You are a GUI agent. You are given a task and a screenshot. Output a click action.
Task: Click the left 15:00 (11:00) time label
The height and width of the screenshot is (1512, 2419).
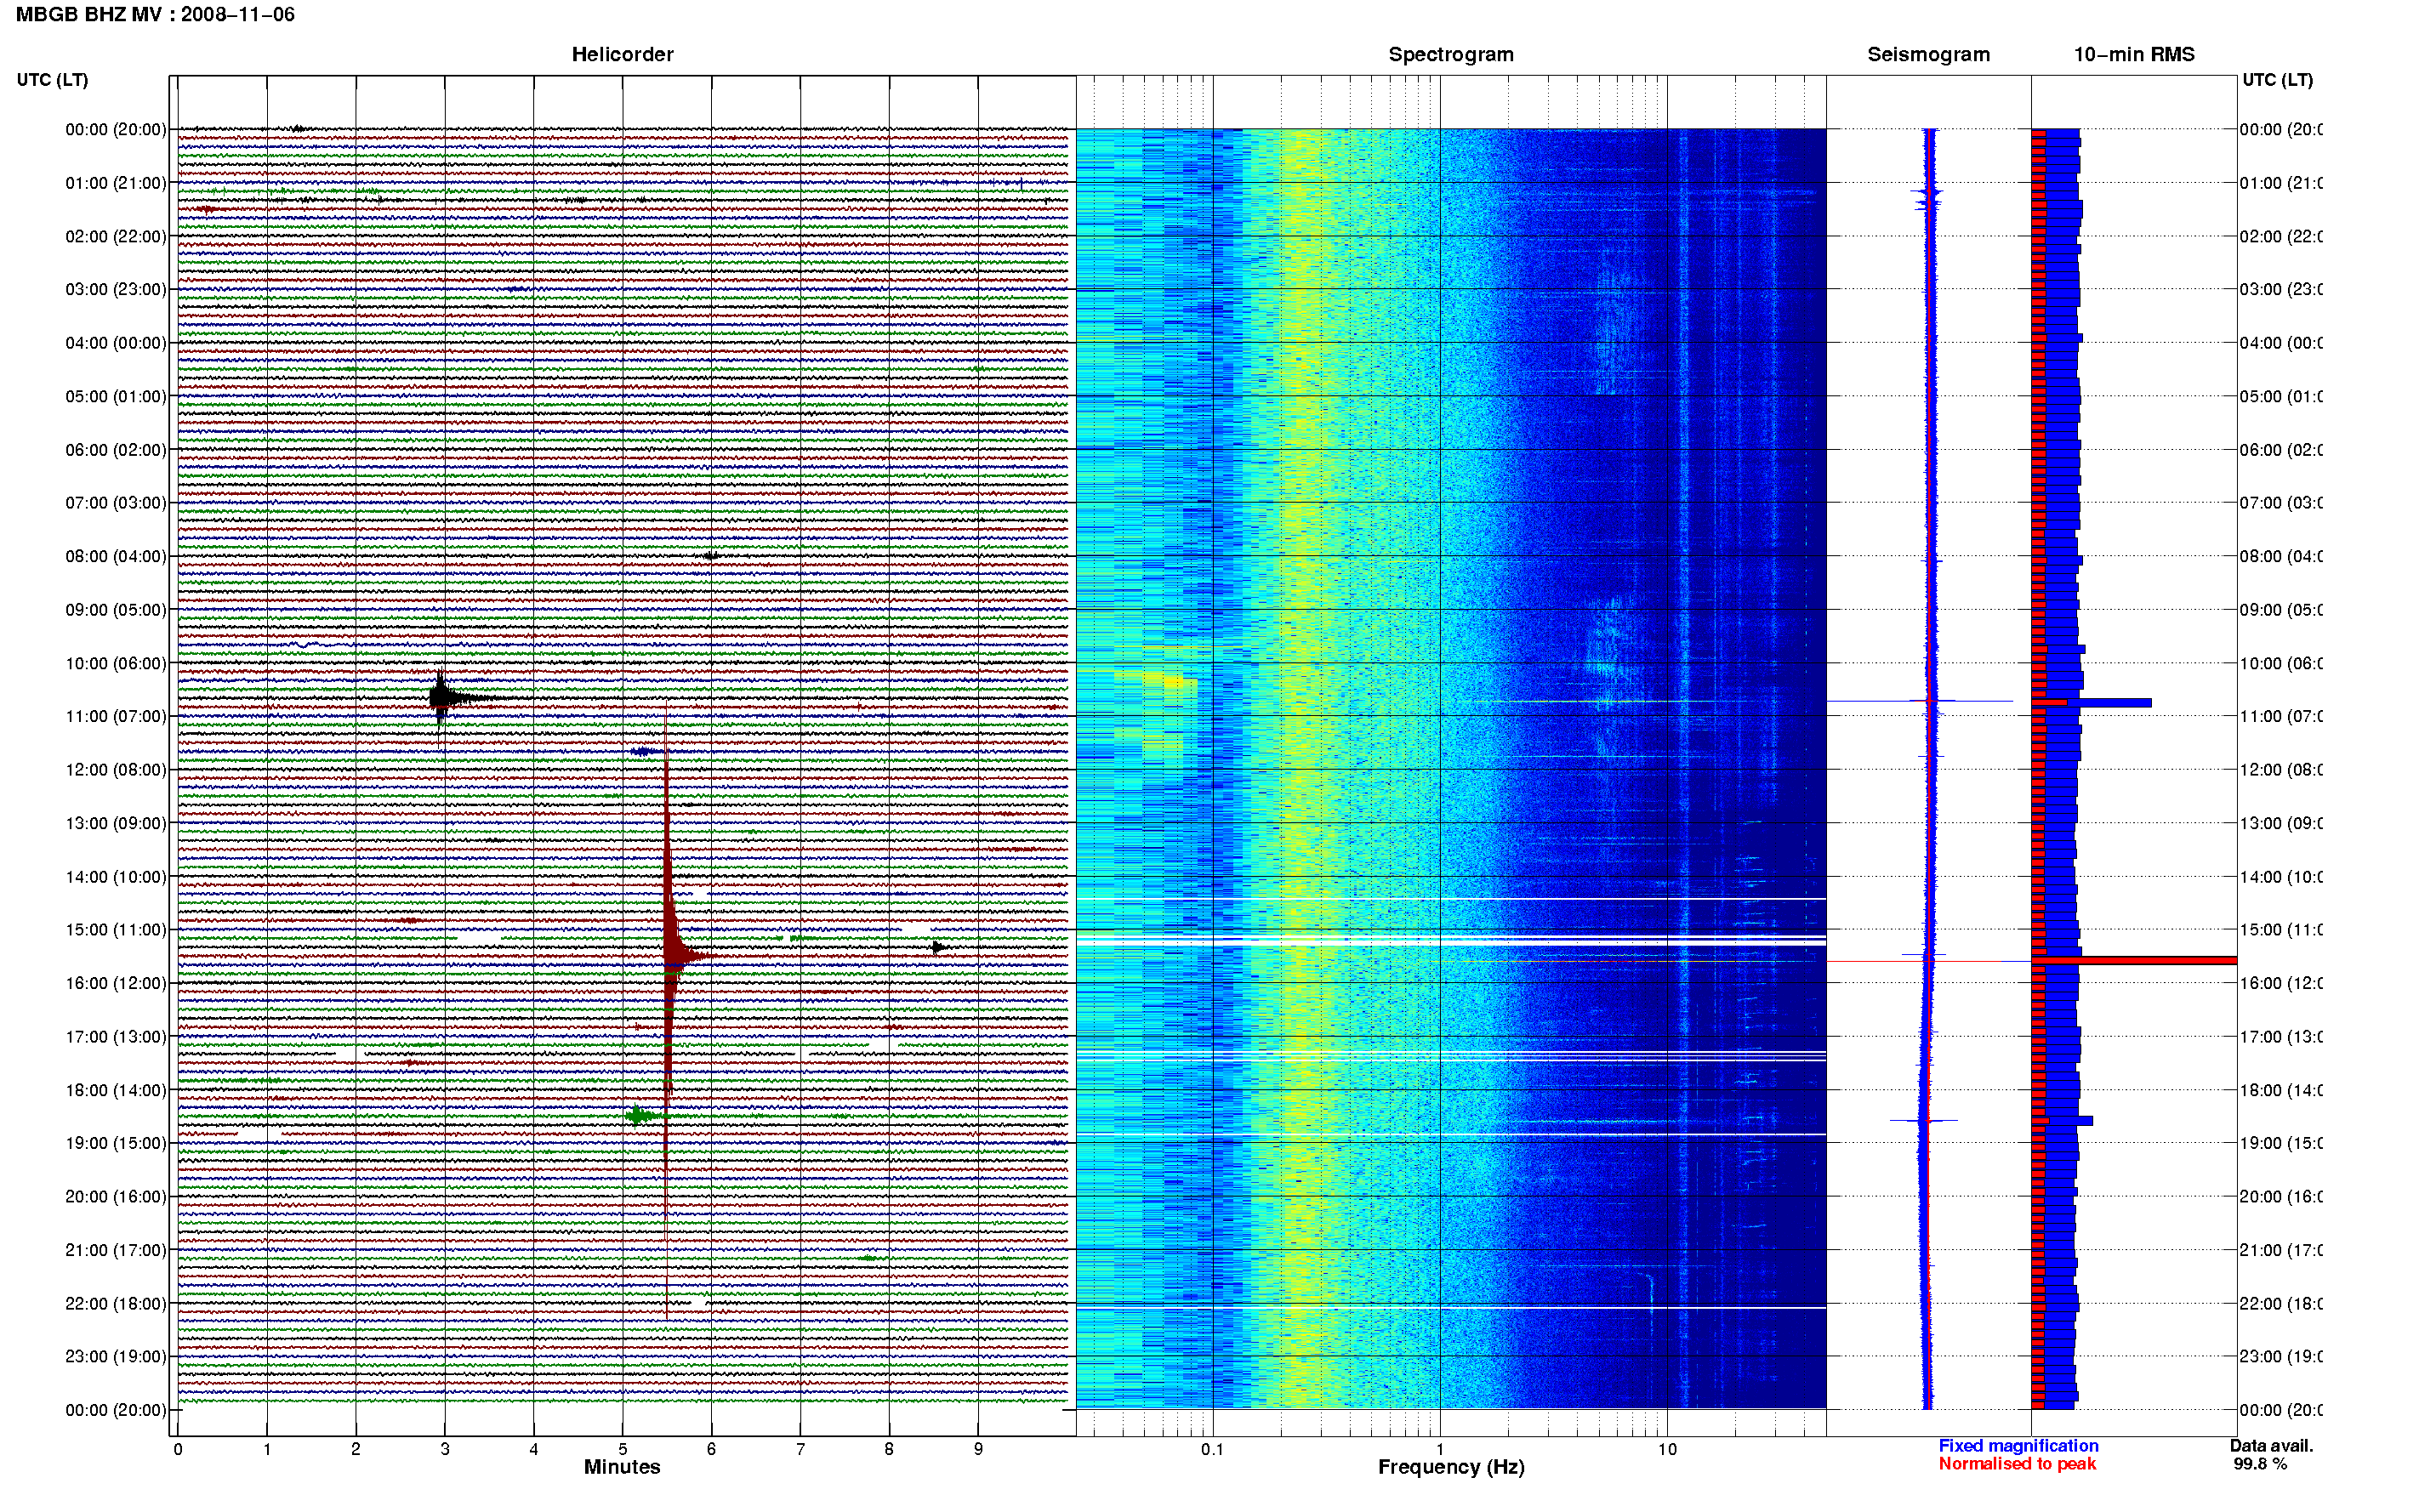116,930
